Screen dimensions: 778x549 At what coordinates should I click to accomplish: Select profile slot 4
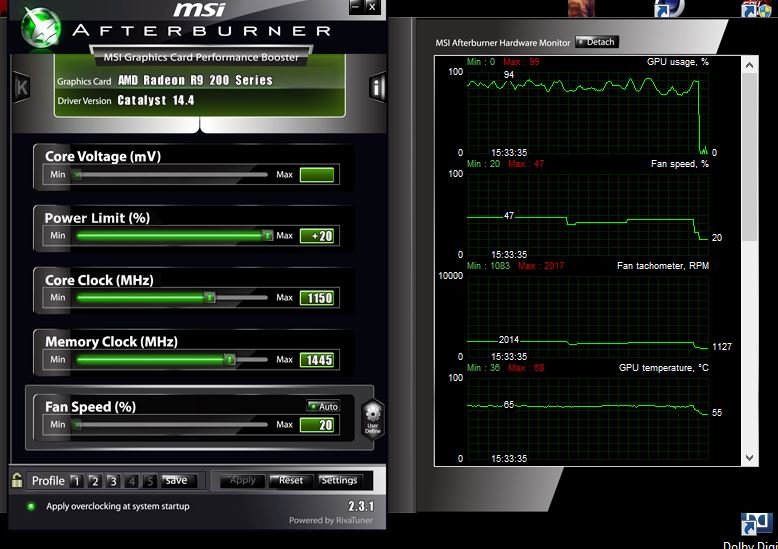131,480
